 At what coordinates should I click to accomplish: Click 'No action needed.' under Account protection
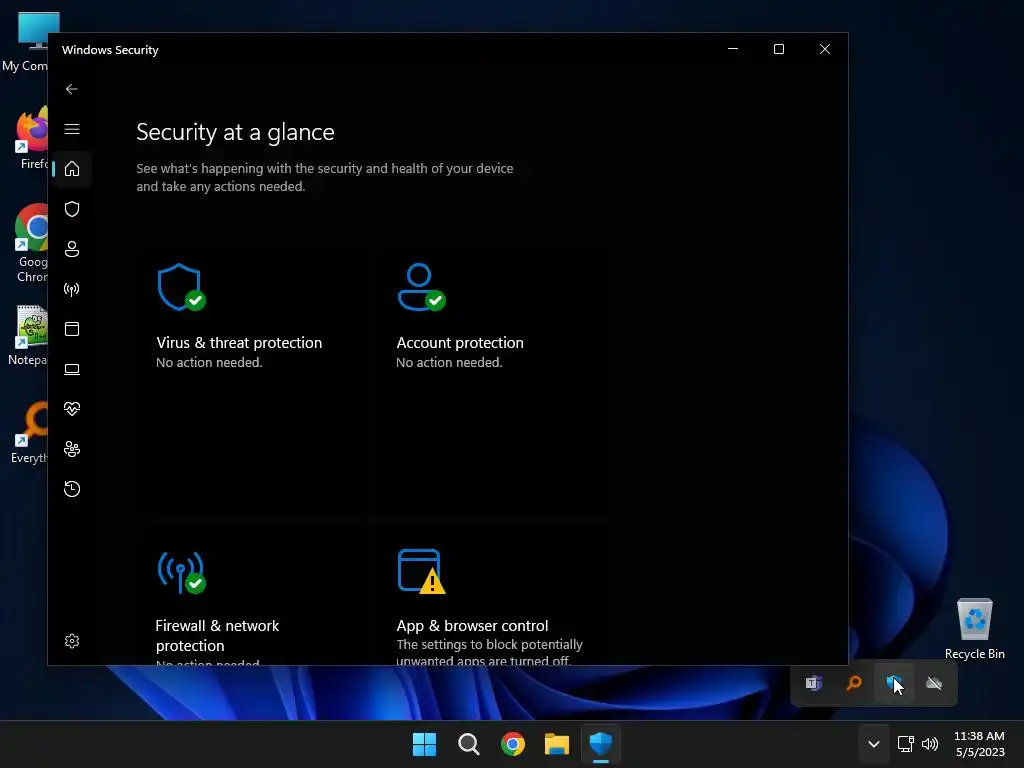(x=449, y=362)
